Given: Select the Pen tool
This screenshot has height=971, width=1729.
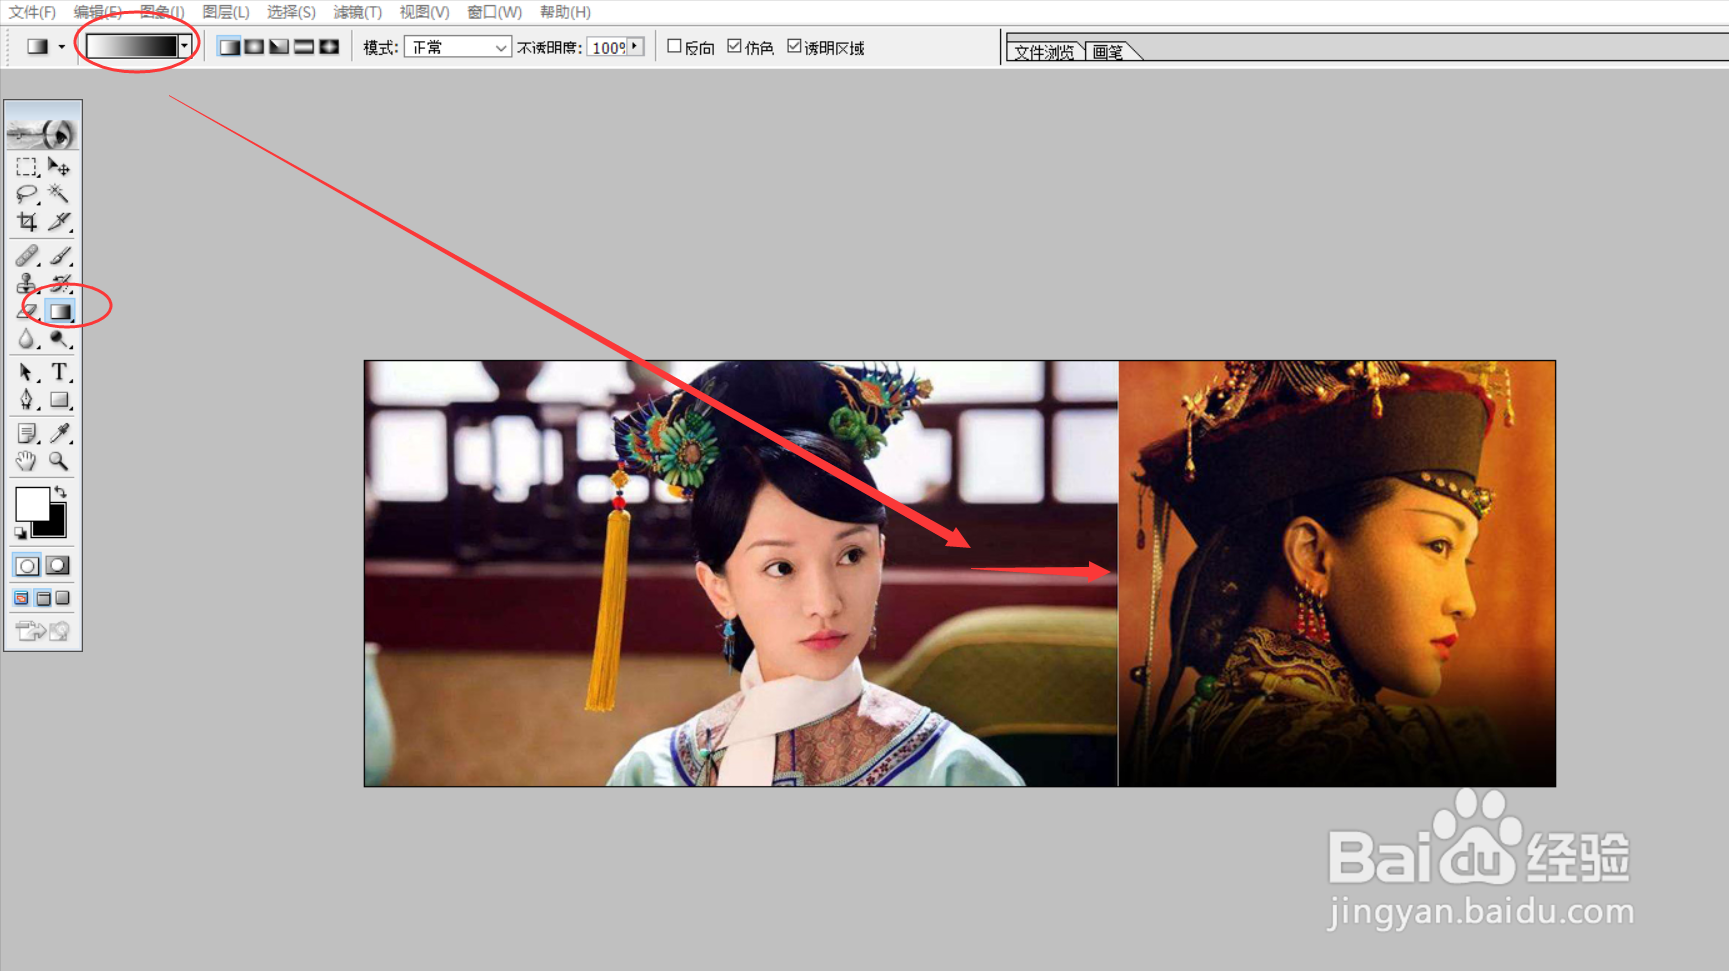Looking at the screenshot, I should [x=27, y=400].
